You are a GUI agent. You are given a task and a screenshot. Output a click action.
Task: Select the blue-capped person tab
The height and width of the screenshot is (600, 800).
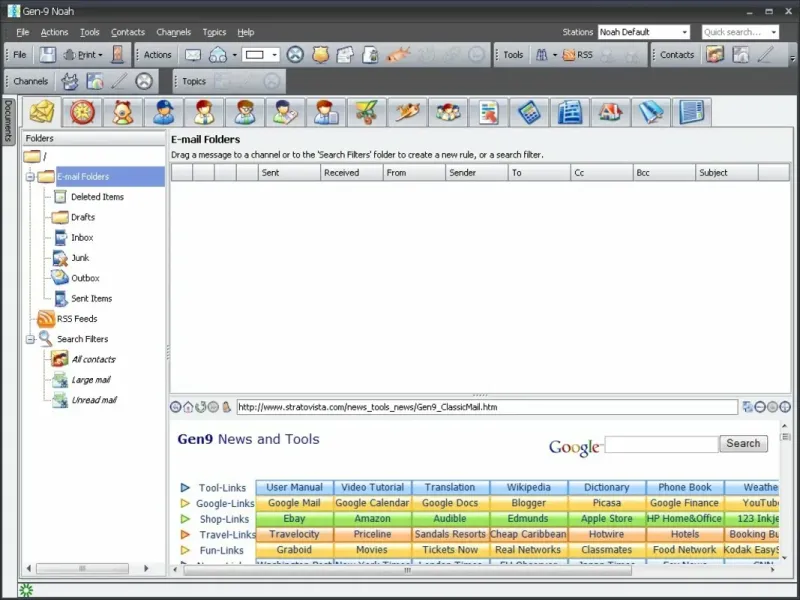pos(164,112)
